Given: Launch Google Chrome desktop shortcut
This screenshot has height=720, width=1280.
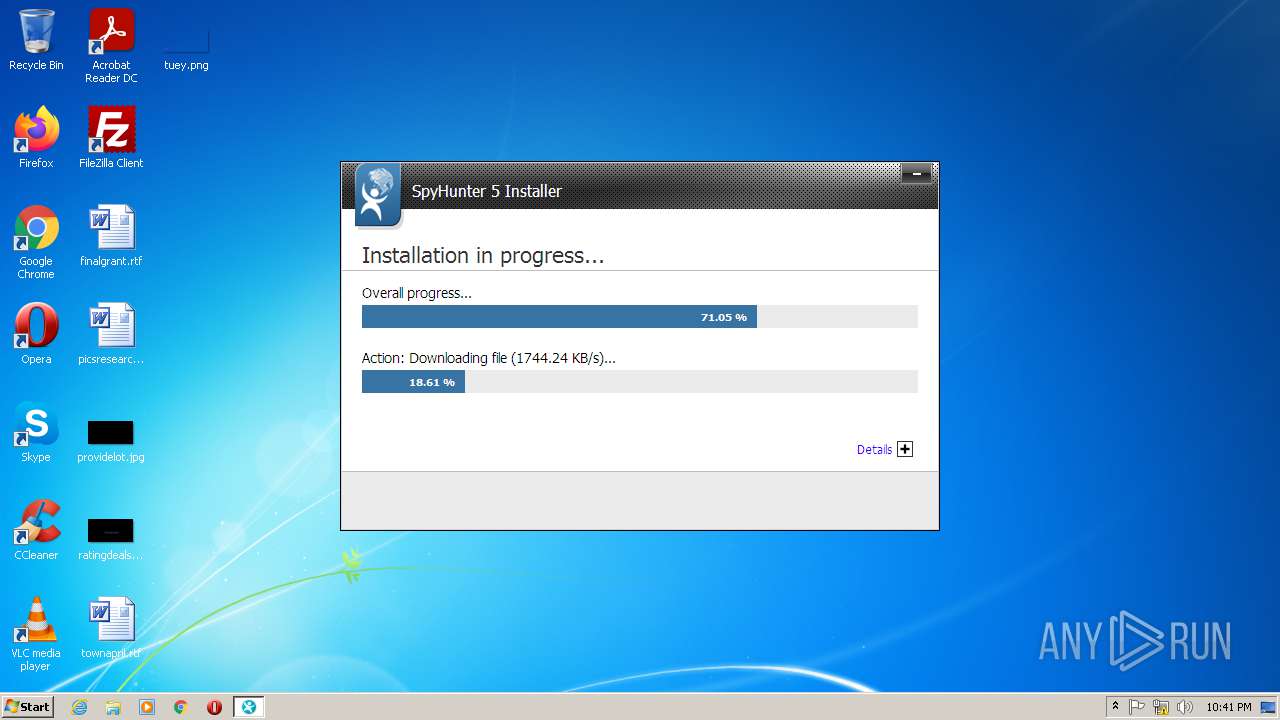Looking at the screenshot, I should pyautogui.click(x=36, y=242).
